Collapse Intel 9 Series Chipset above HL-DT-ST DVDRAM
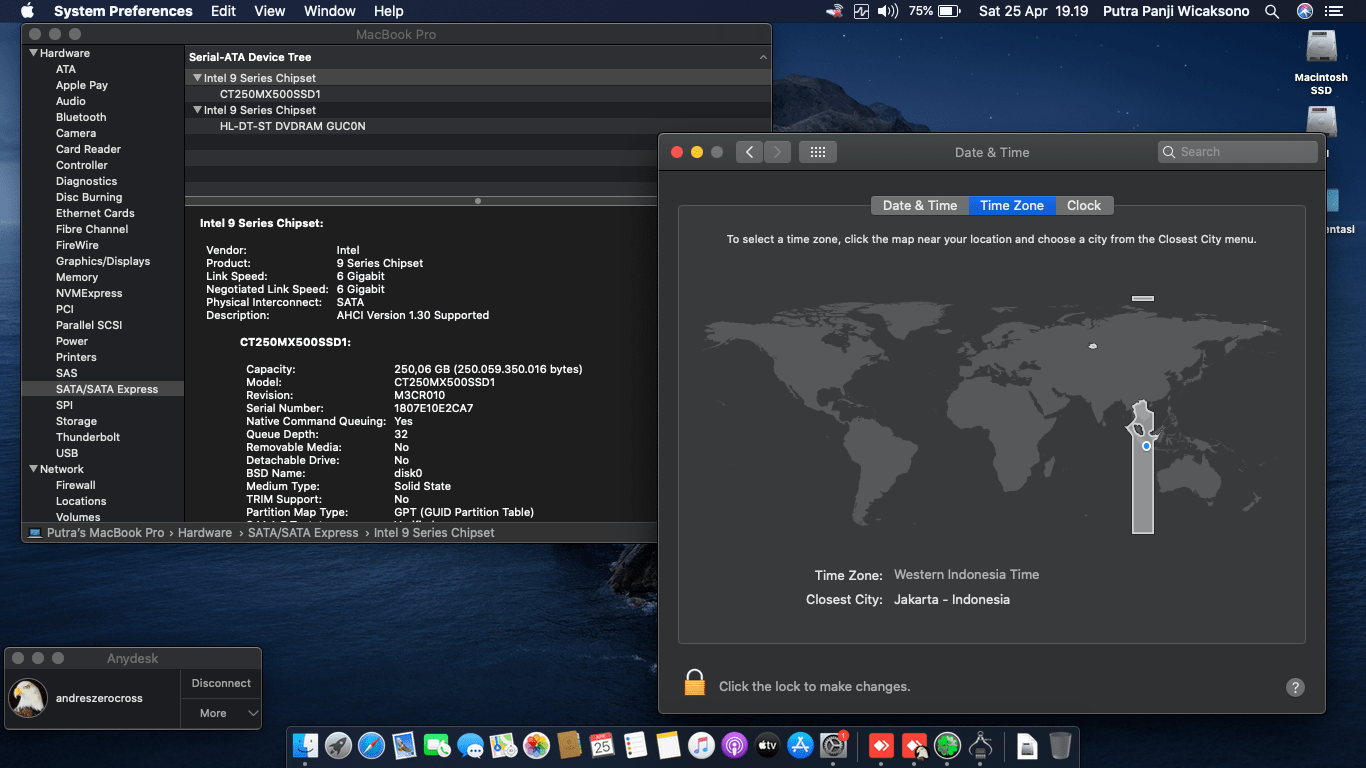 click(197, 110)
